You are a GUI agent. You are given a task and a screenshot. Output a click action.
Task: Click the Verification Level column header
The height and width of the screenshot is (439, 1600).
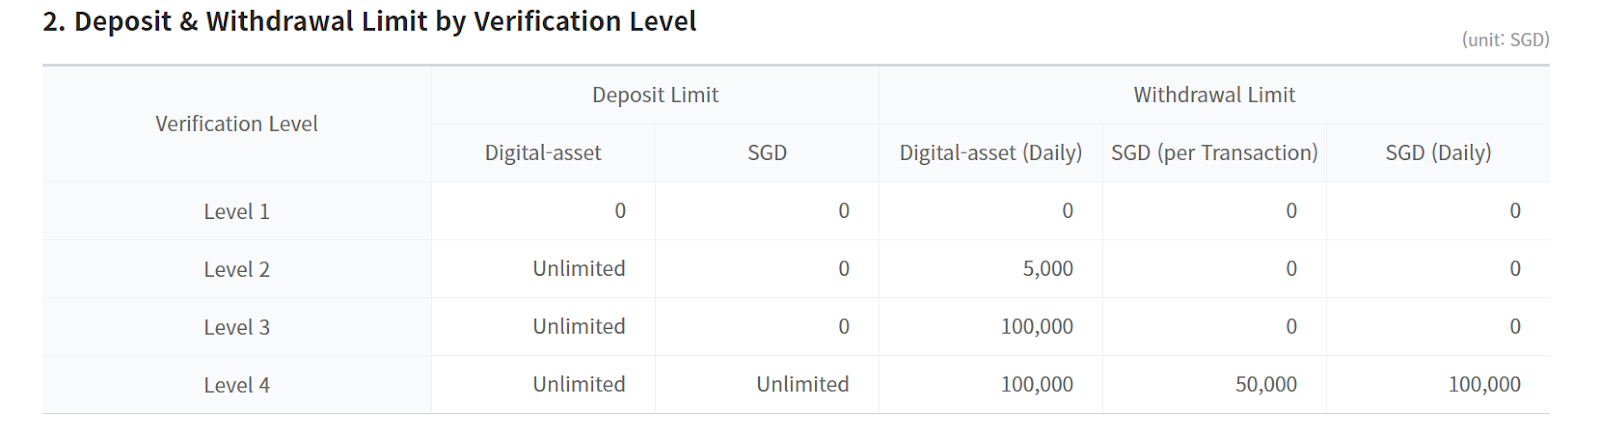[x=237, y=124]
